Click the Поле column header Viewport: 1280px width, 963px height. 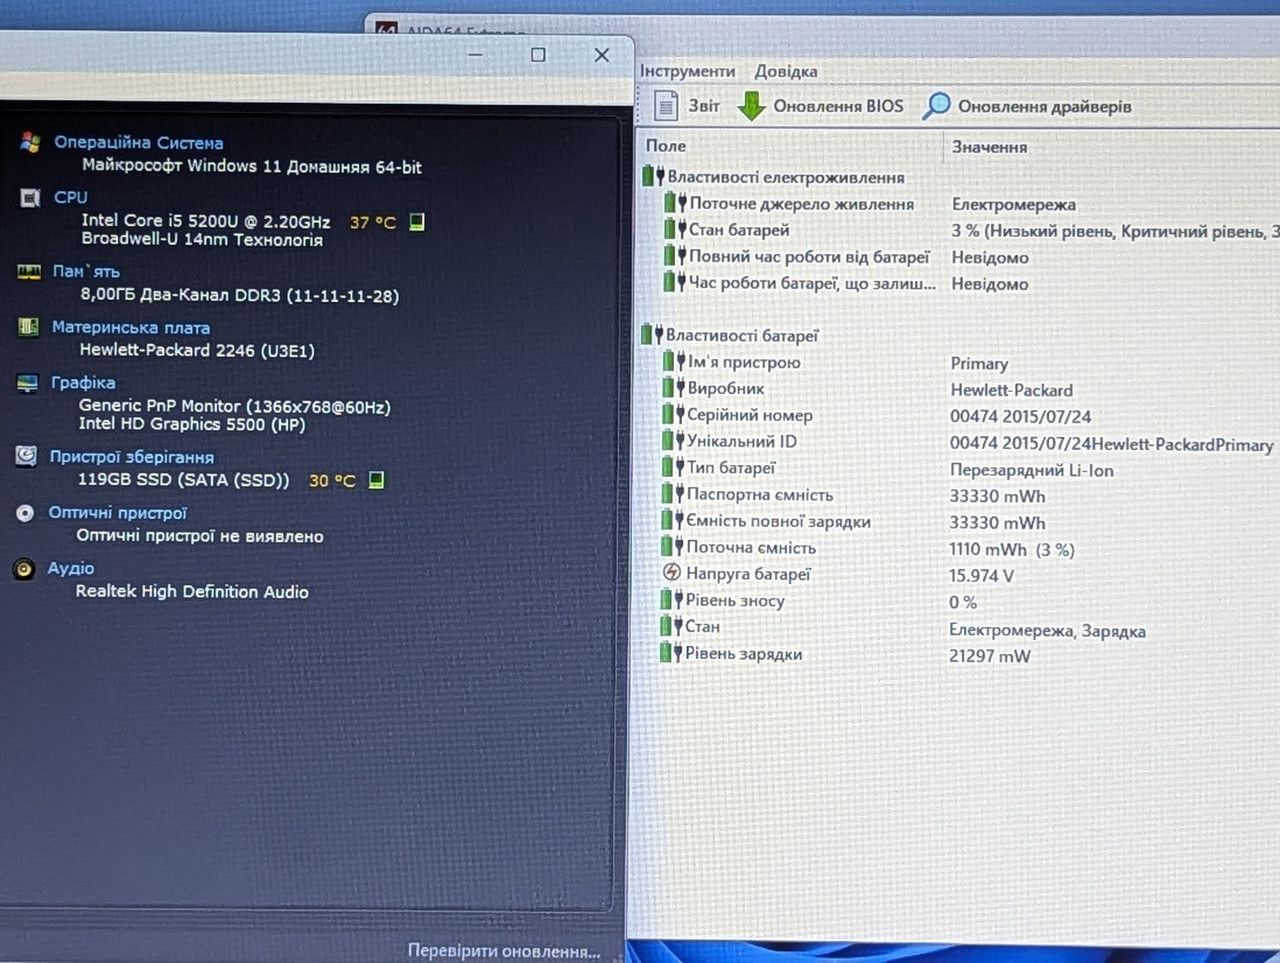[666, 146]
